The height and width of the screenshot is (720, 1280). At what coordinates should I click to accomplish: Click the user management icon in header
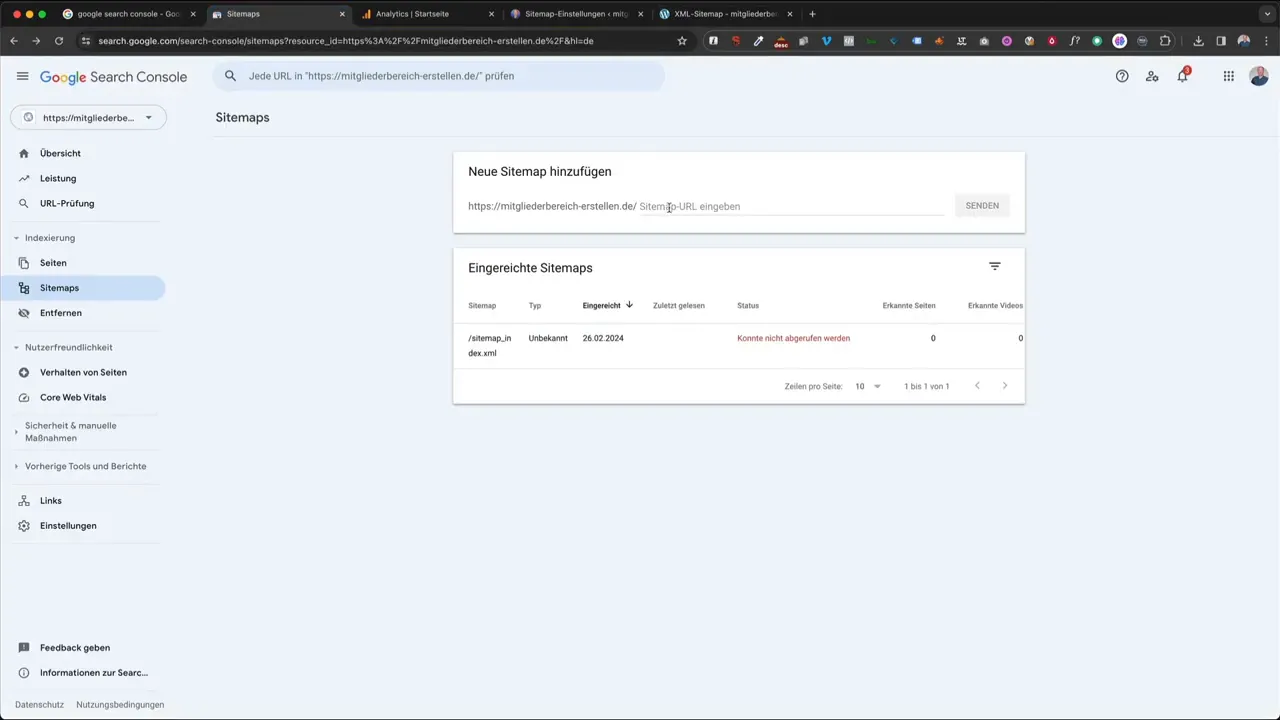click(1152, 76)
